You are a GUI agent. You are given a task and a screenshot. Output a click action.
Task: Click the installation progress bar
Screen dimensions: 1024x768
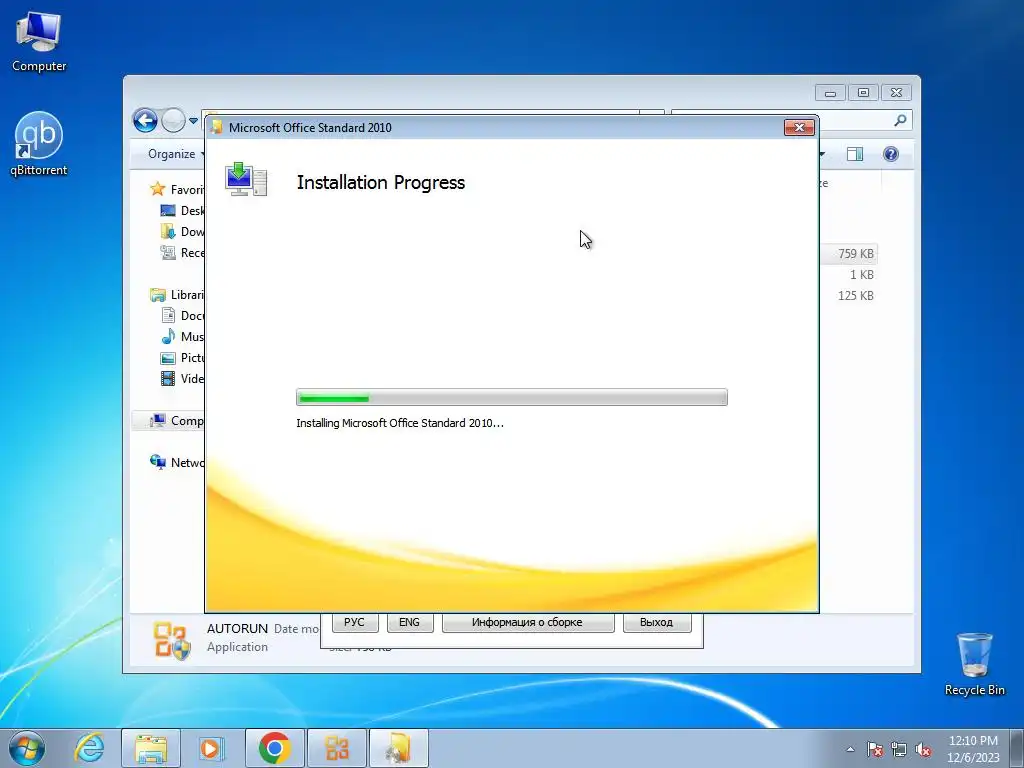[511, 397]
